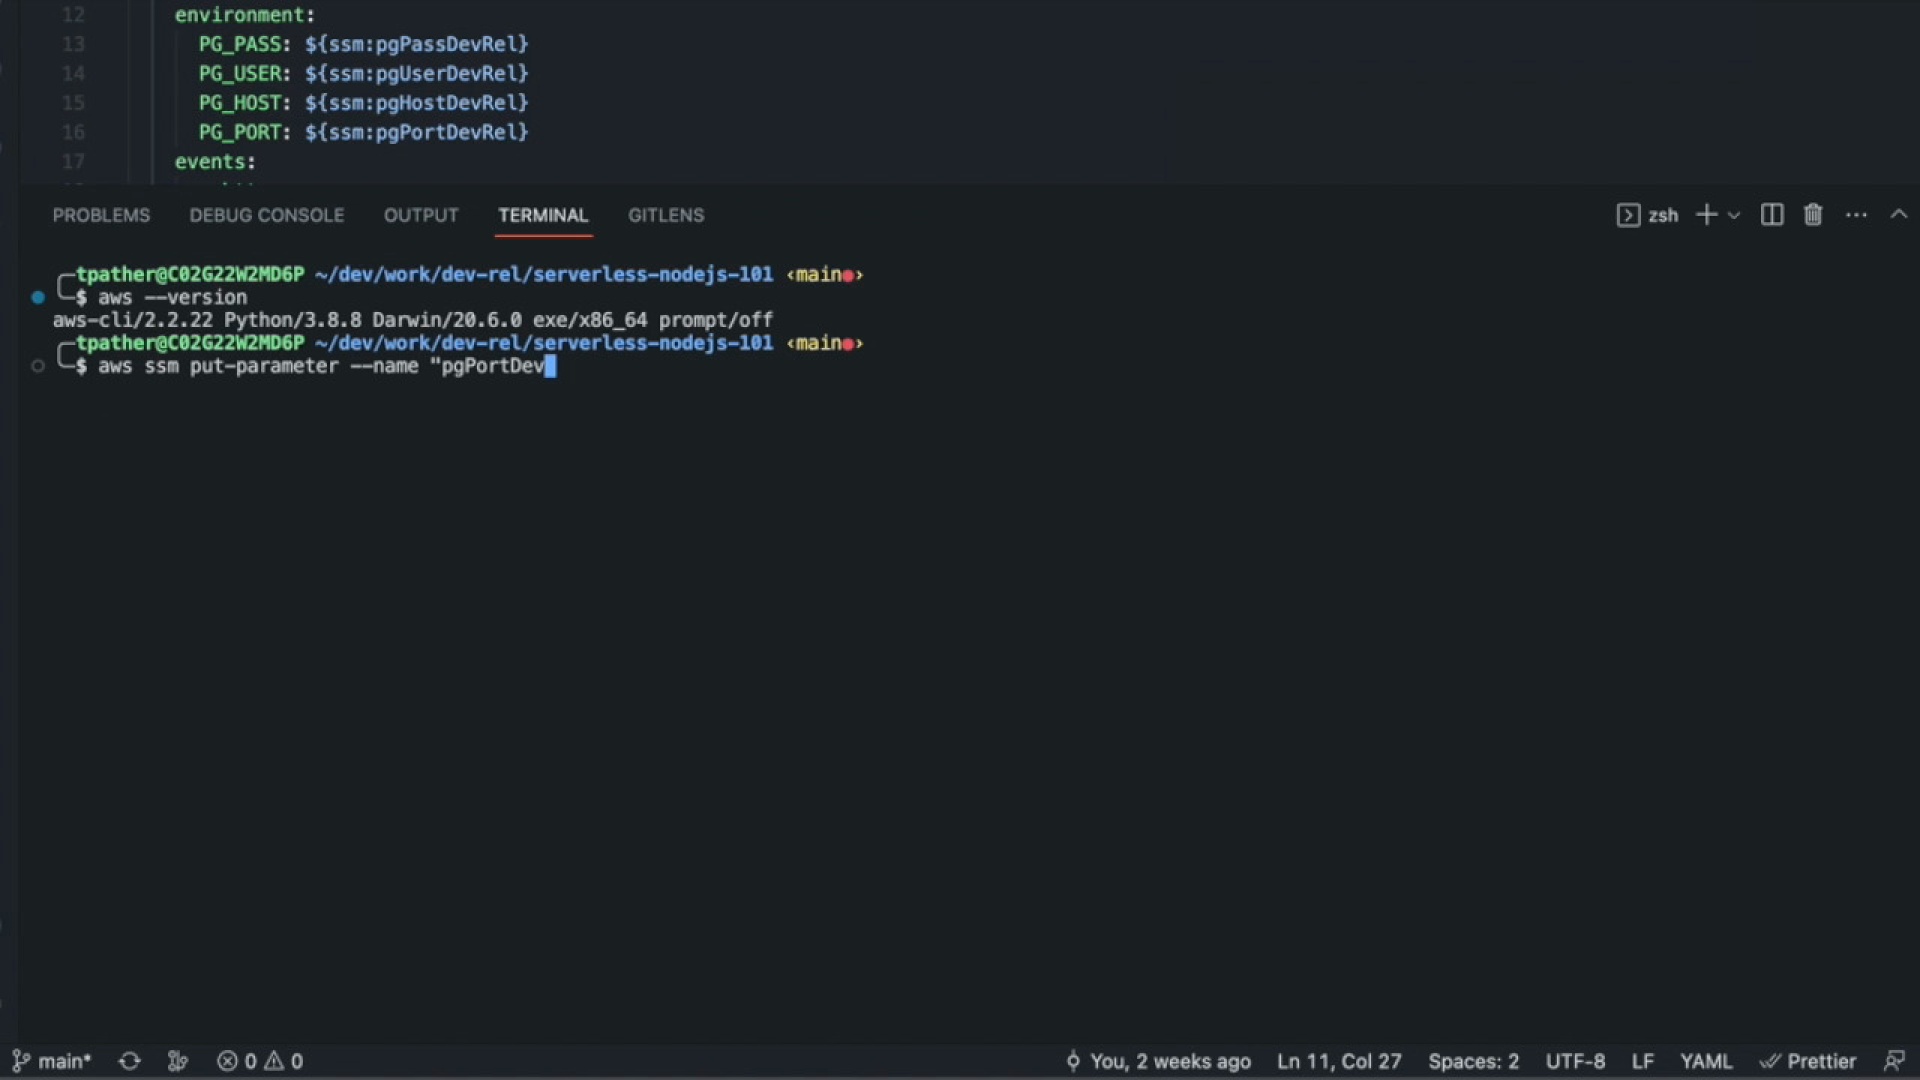Viewport: 1920px width, 1080px height.
Task: Click line number 16 in the gutter
Action: point(73,132)
